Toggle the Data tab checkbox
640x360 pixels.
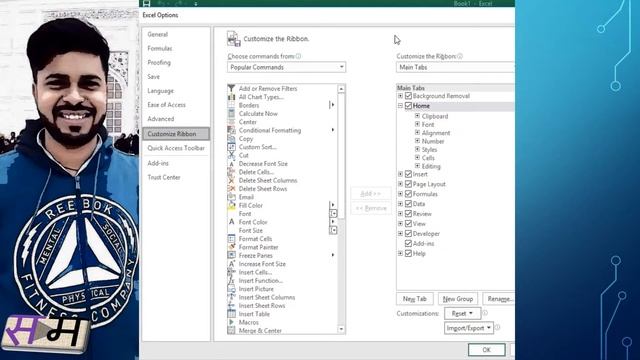408,204
